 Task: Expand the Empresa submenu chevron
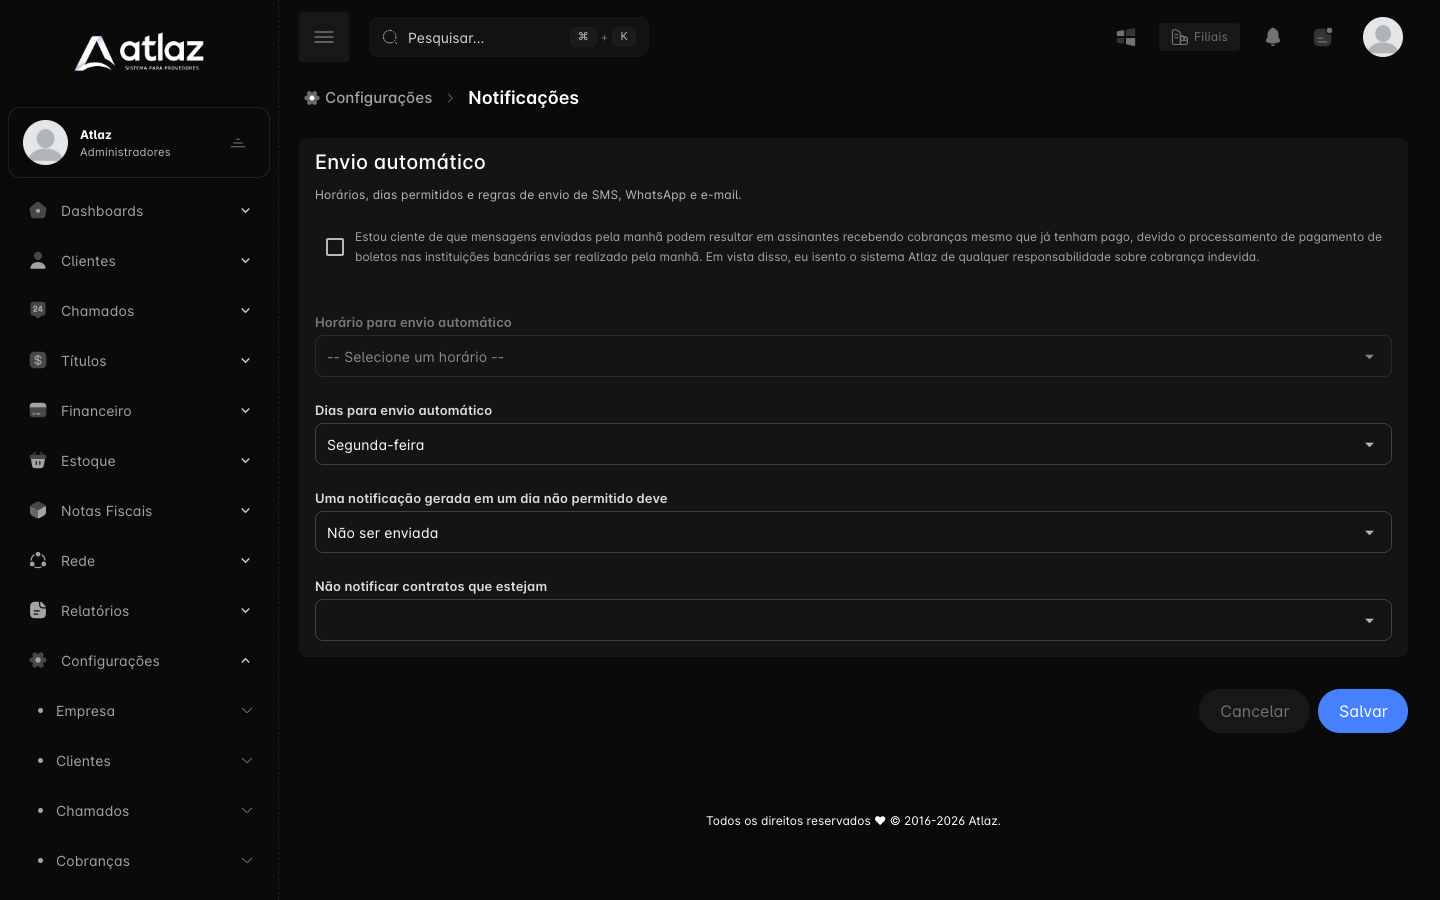click(x=247, y=710)
